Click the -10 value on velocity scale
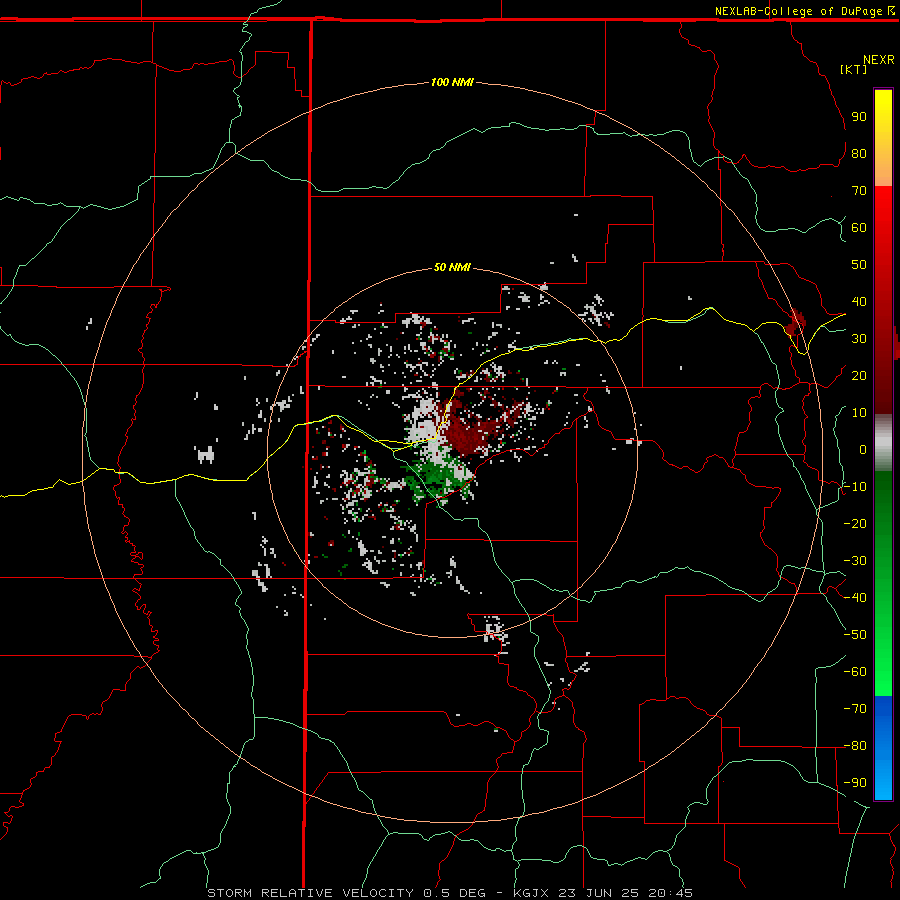This screenshot has height=900, width=900. 855,487
